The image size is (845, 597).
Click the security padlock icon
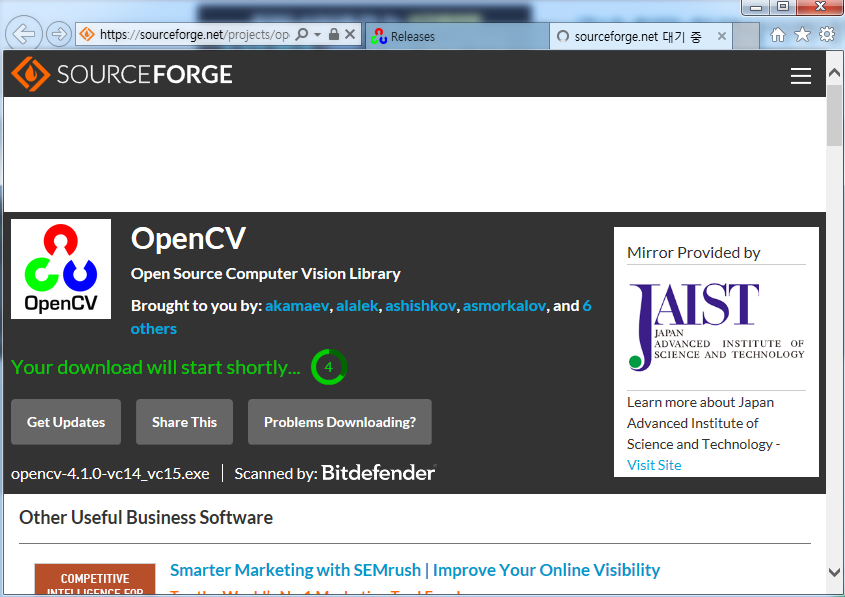point(334,34)
